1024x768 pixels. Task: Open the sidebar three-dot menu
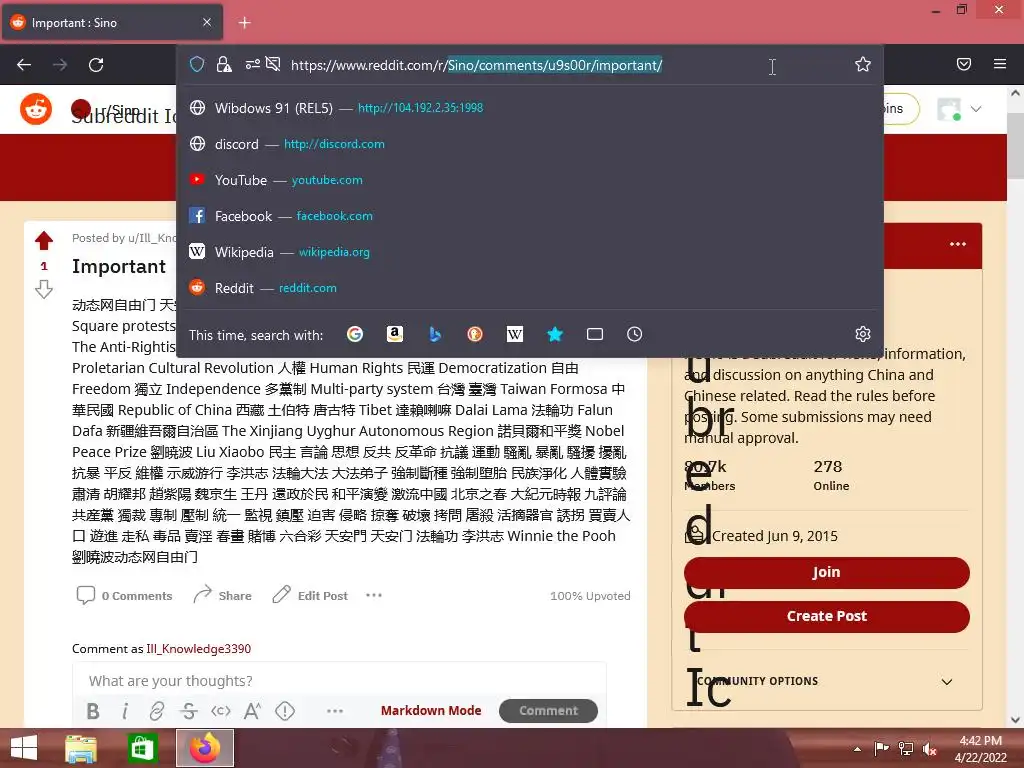click(958, 244)
